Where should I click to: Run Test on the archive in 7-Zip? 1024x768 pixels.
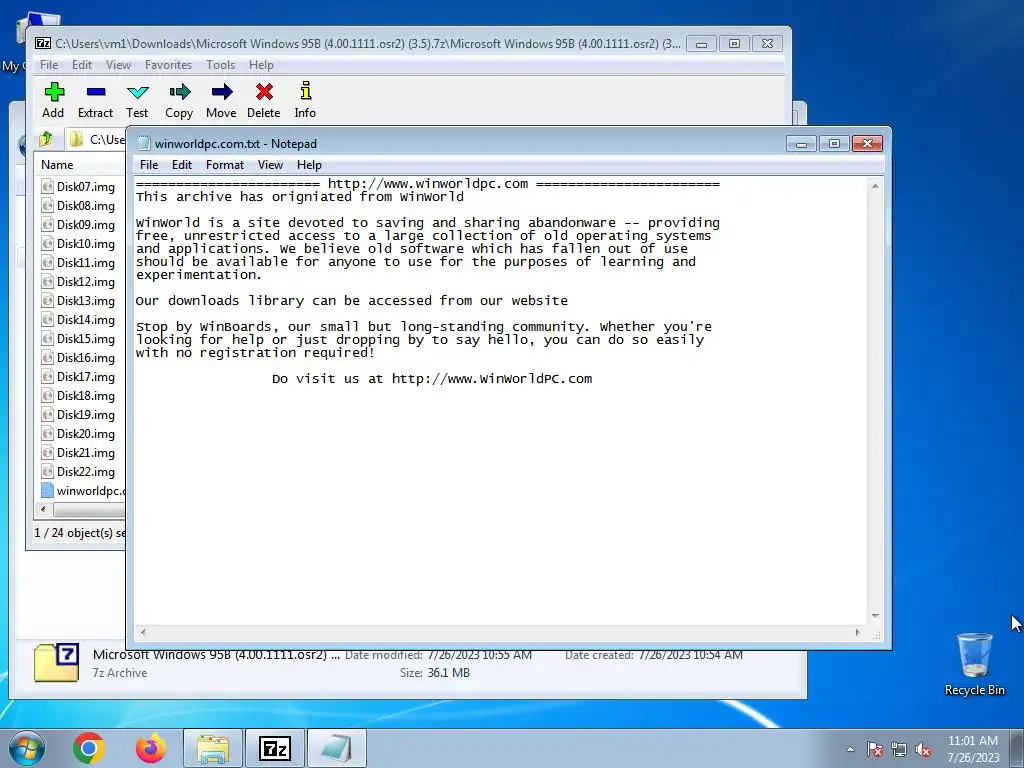point(137,100)
